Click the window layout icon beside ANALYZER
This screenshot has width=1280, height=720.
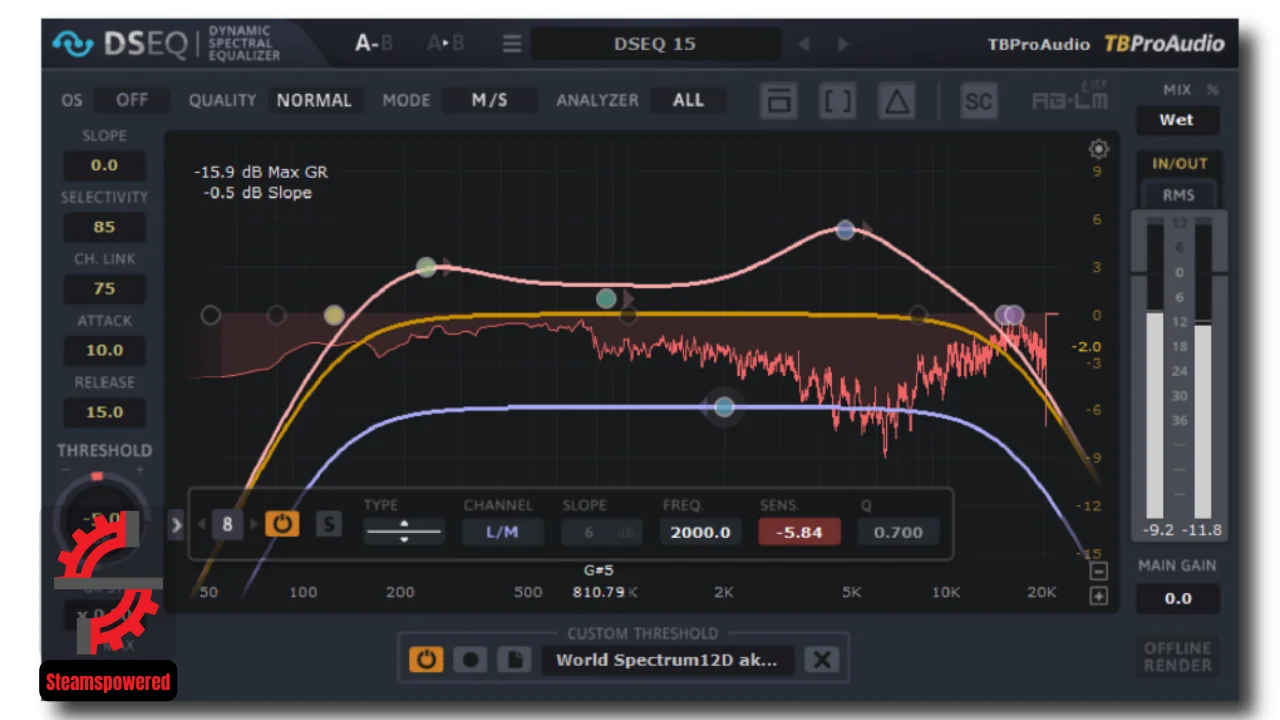click(778, 101)
